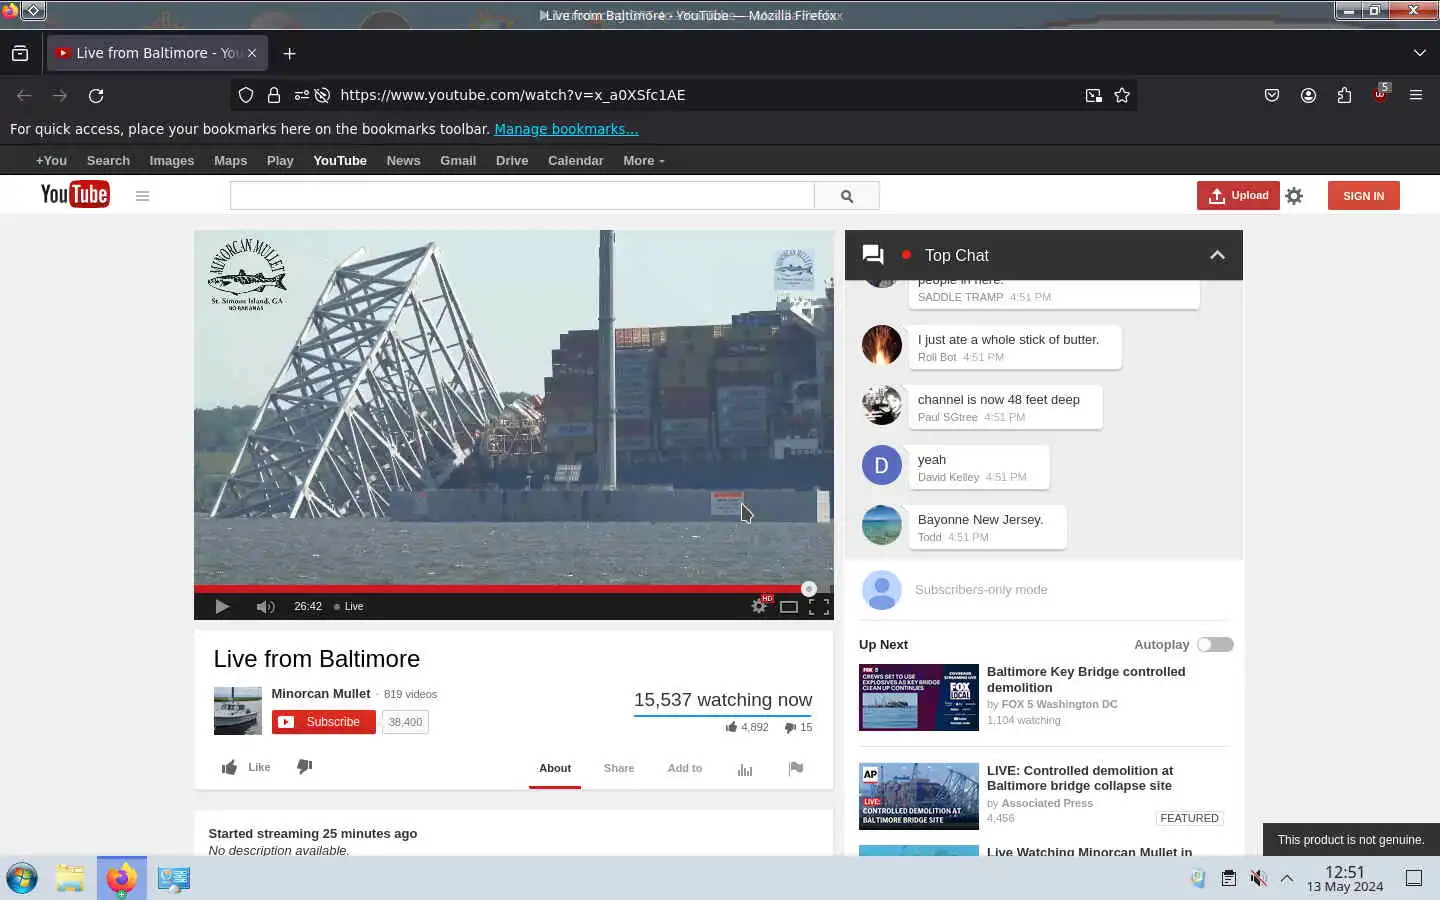Open picture-in-picture icon in address bar

tap(1093, 95)
